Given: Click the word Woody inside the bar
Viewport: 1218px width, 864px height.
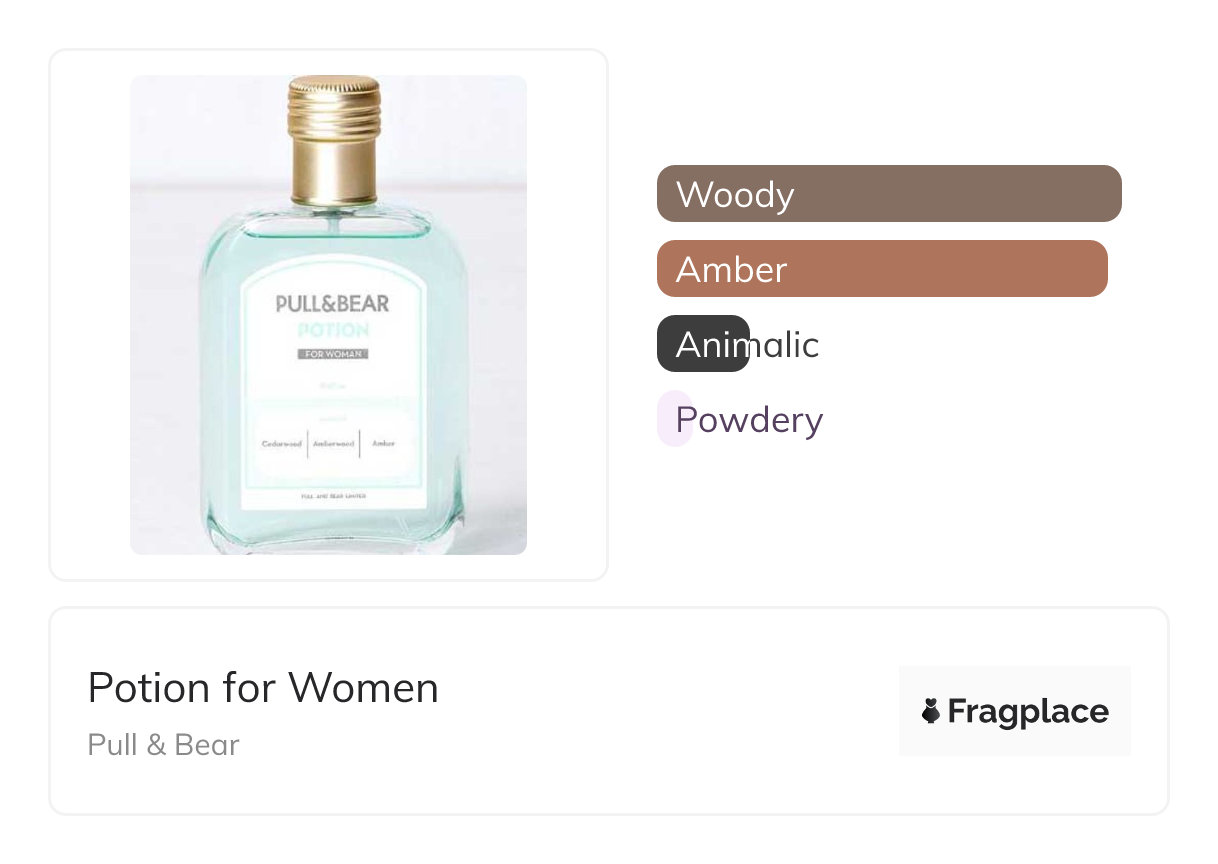Looking at the screenshot, I should click(x=735, y=194).
